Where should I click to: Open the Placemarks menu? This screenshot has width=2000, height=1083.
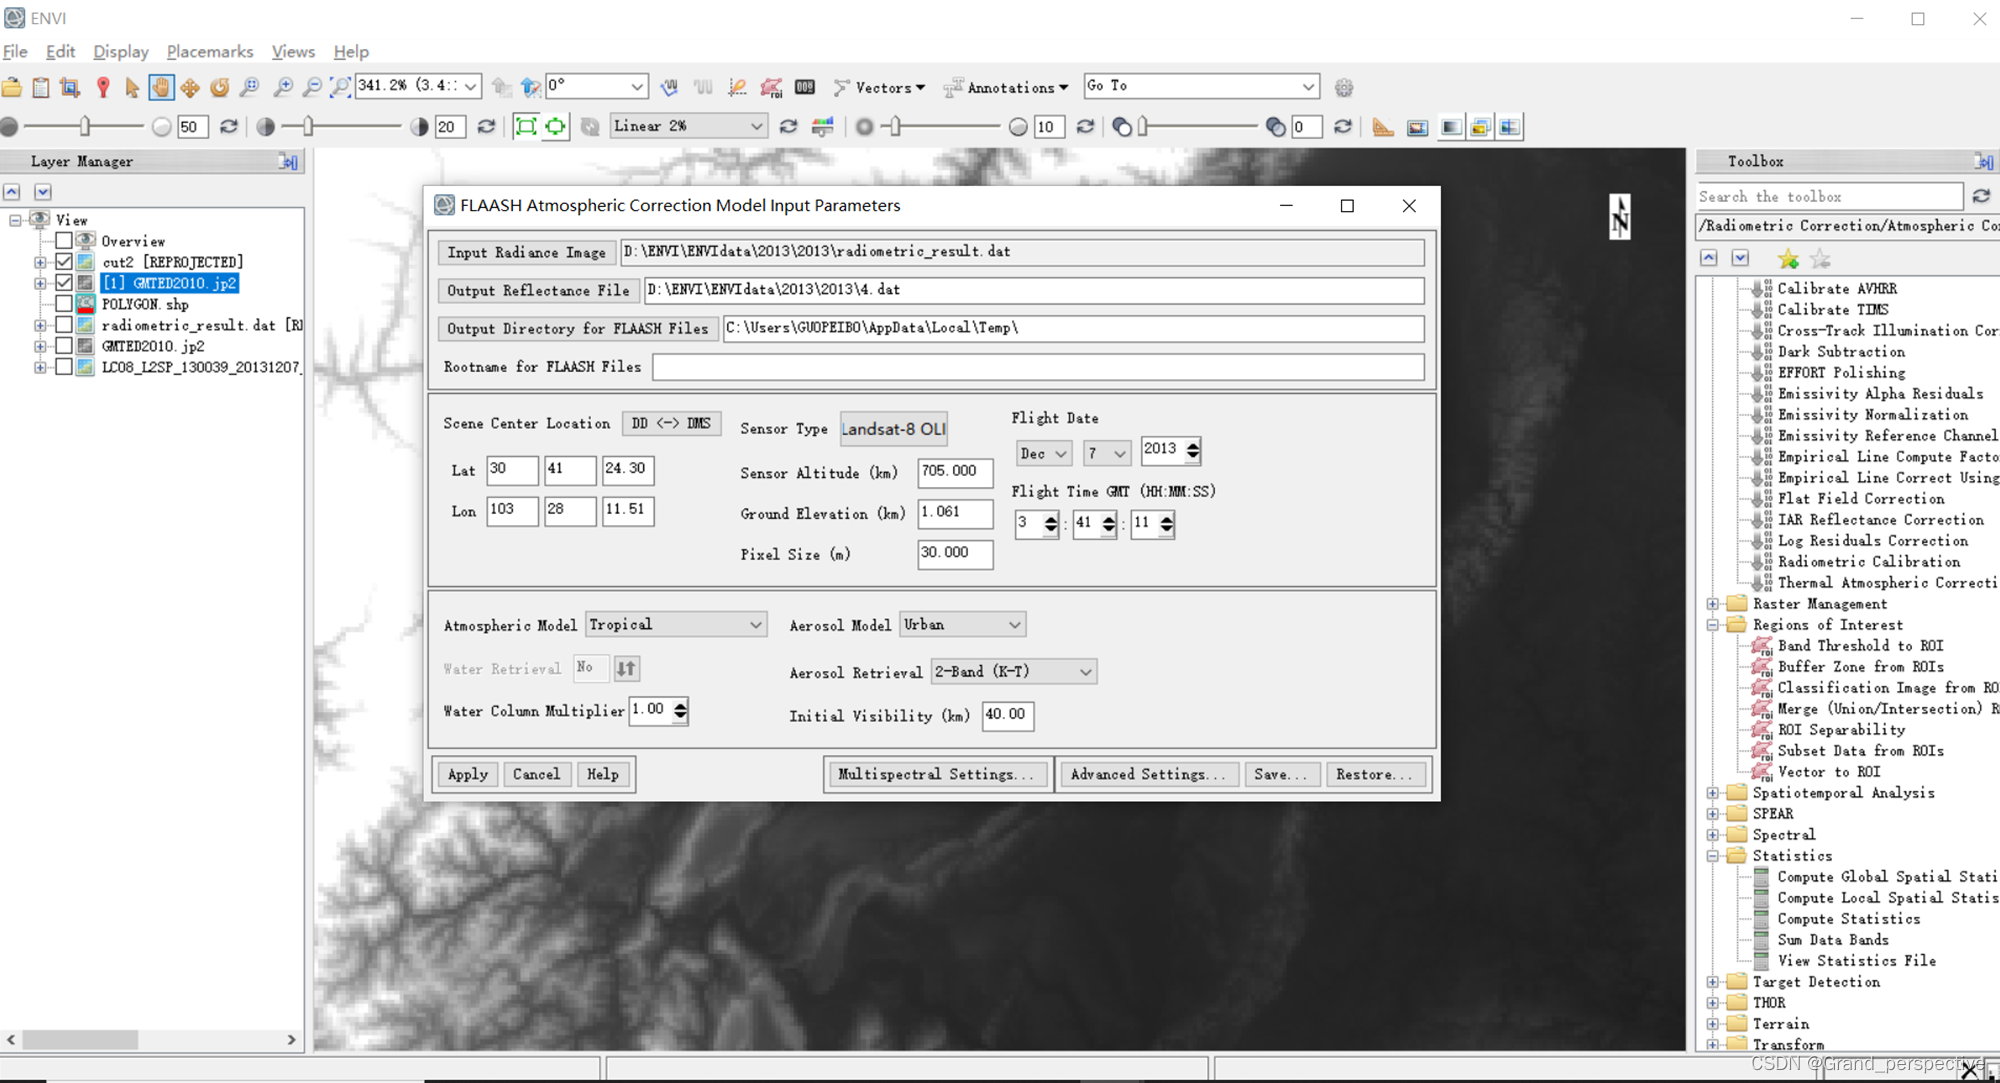point(209,51)
